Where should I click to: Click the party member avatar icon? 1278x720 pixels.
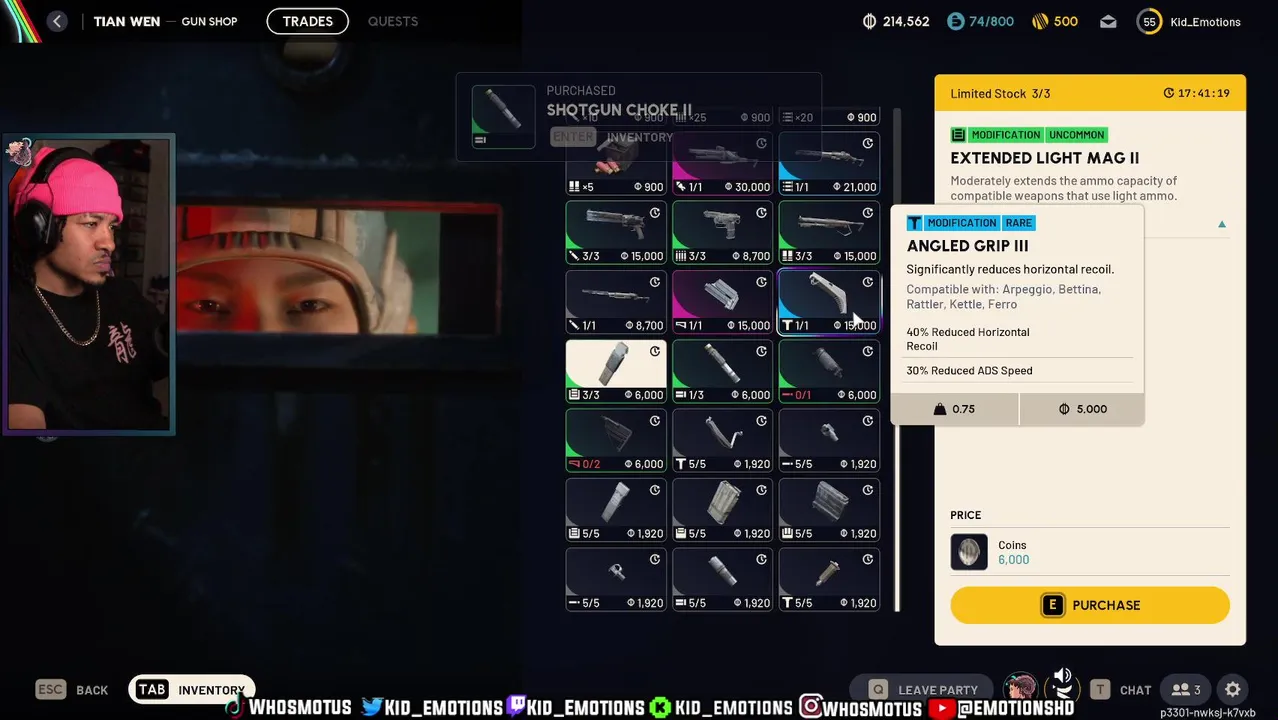(x=1020, y=689)
